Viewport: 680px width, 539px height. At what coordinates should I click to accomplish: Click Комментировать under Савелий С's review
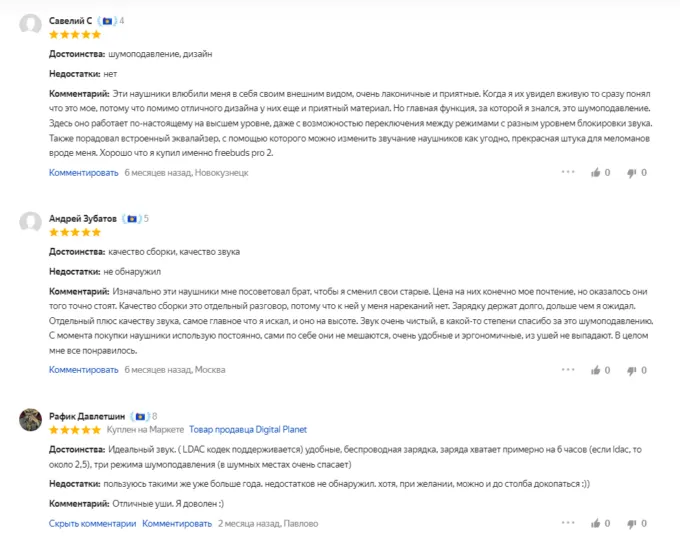click(84, 173)
